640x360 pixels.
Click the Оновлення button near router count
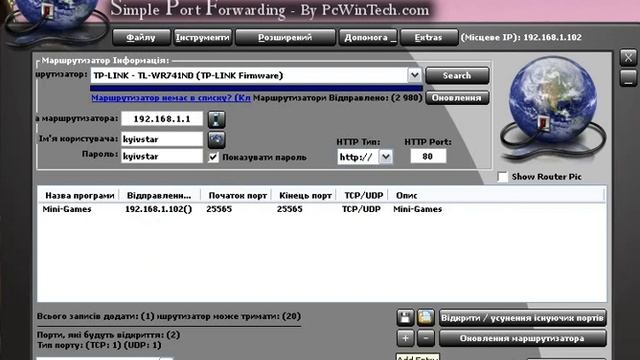457,98
